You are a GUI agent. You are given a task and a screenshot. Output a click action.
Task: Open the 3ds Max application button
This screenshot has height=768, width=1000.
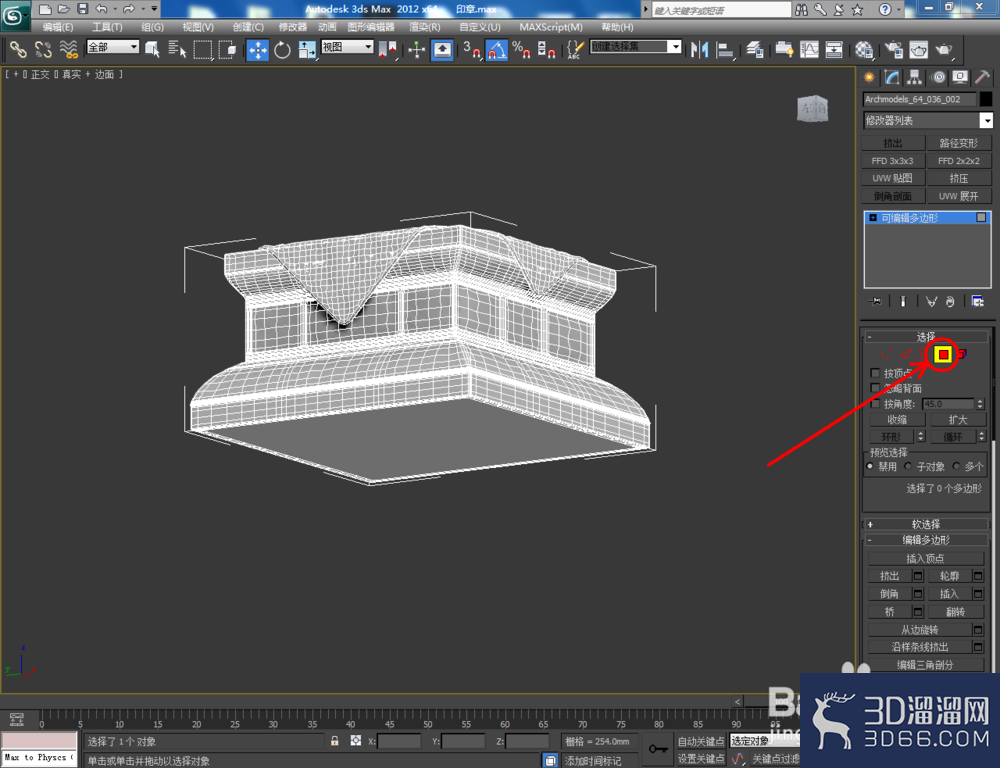(x=15, y=15)
